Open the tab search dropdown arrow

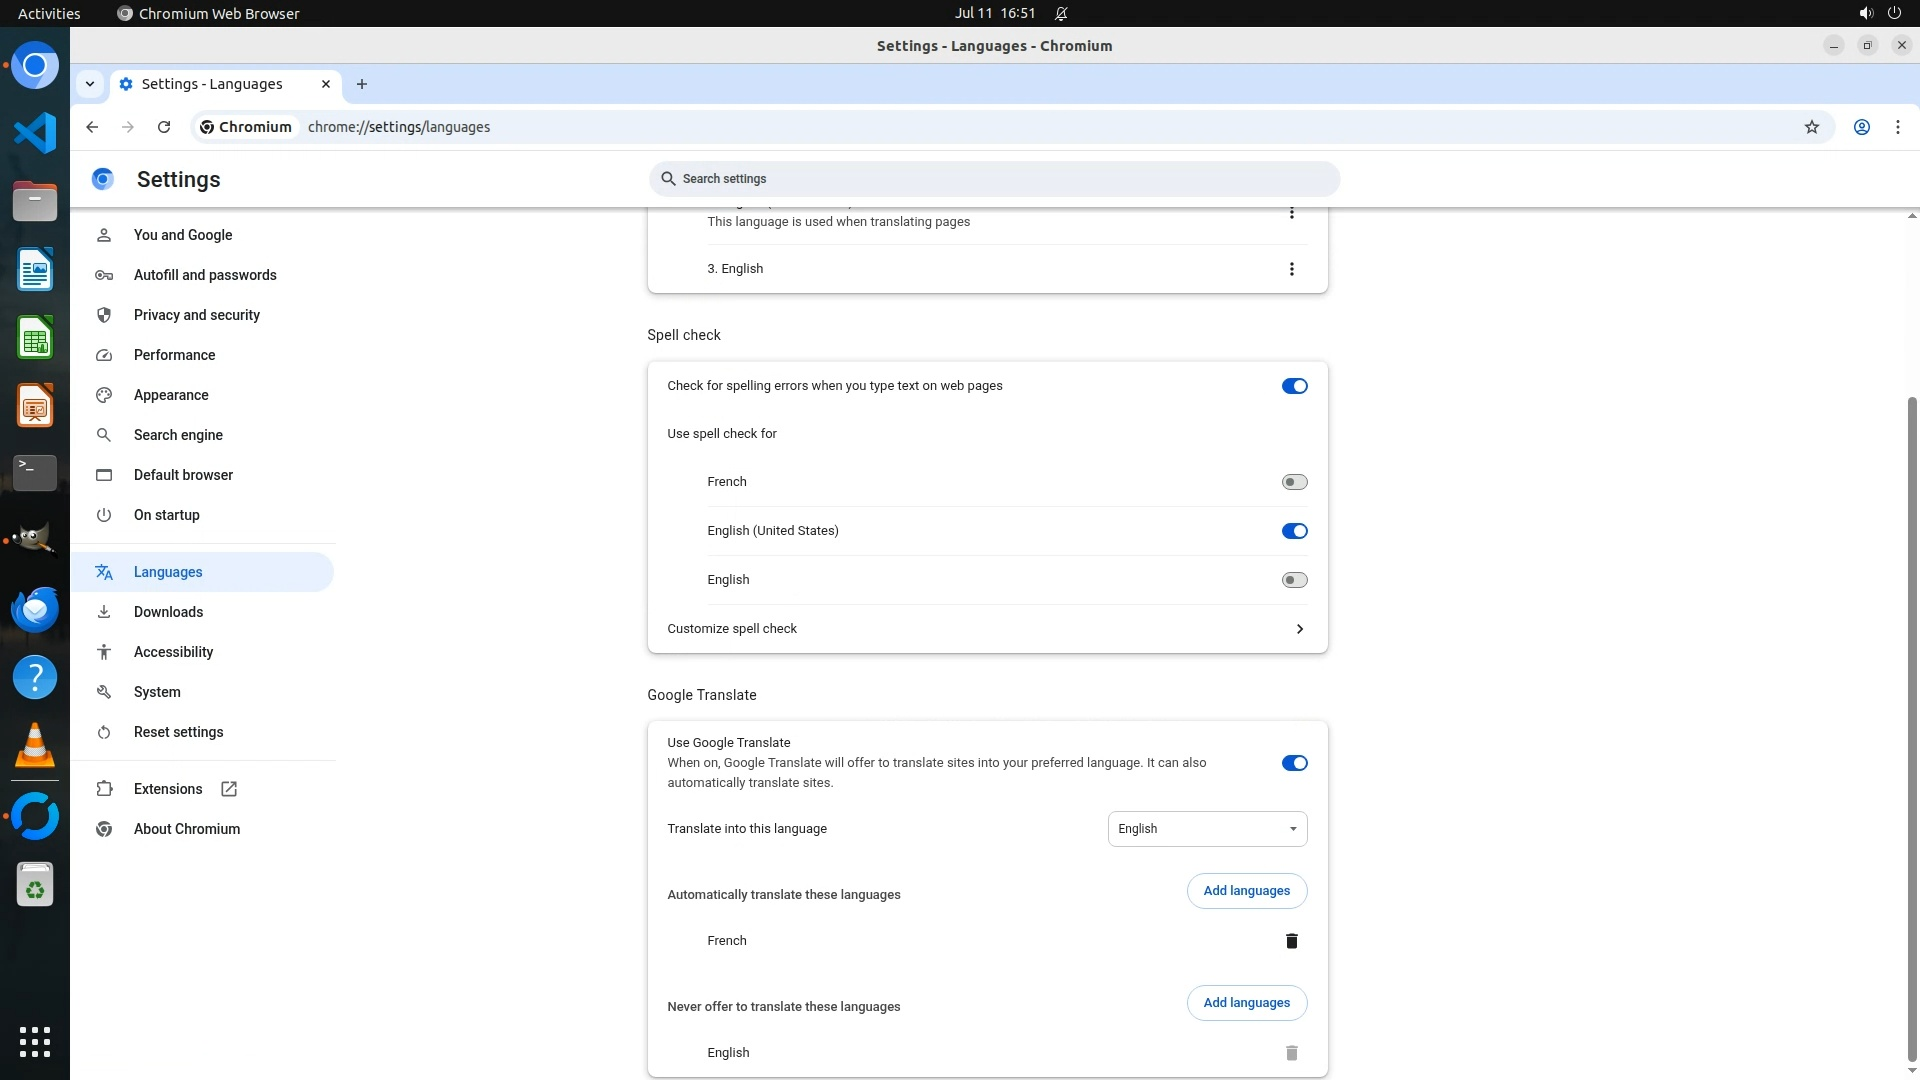pyautogui.click(x=90, y=84)
